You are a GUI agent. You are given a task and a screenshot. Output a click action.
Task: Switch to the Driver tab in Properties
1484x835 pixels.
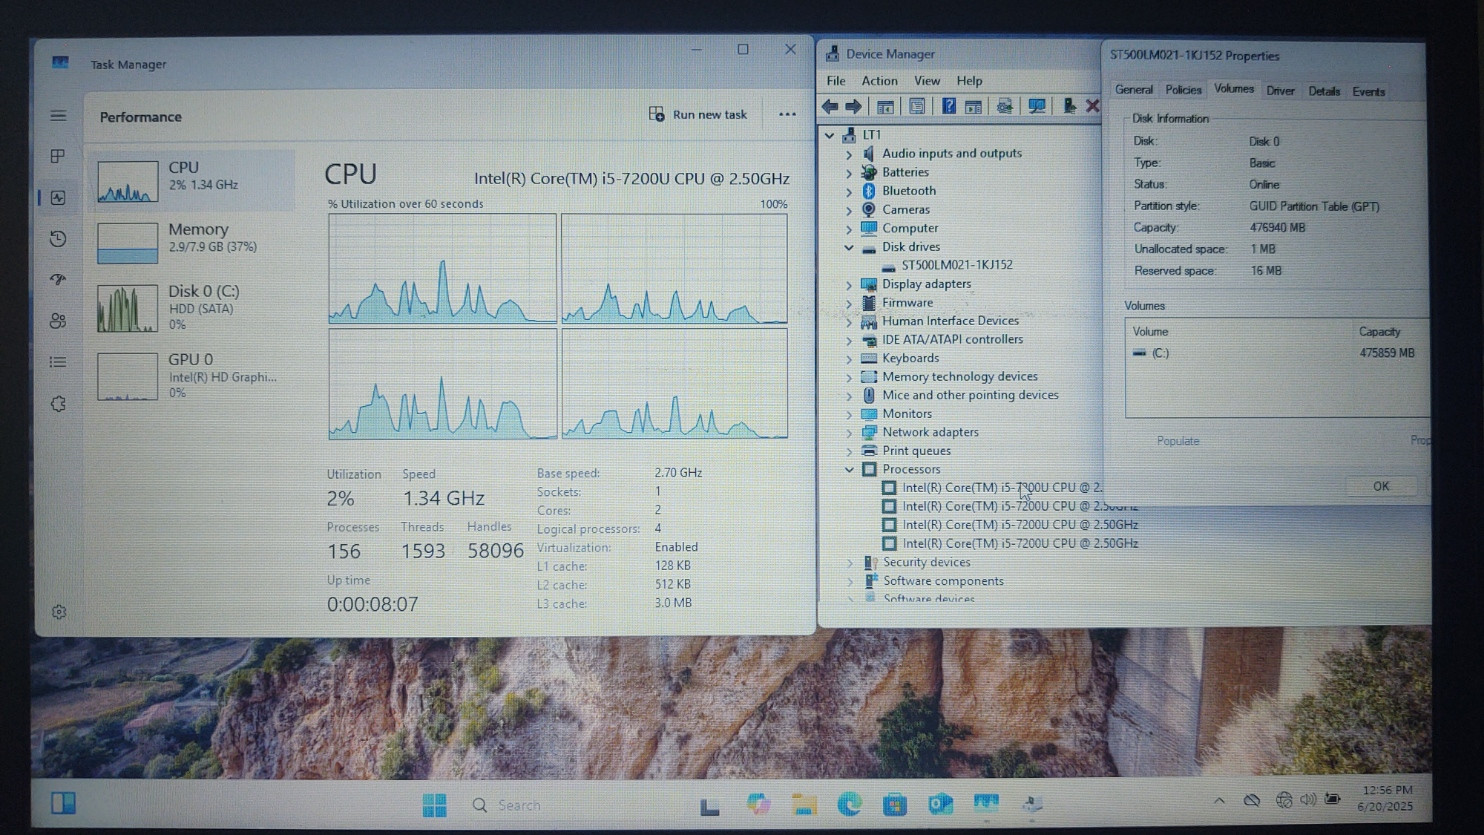pyautogui.click(x=1280, y=91)
